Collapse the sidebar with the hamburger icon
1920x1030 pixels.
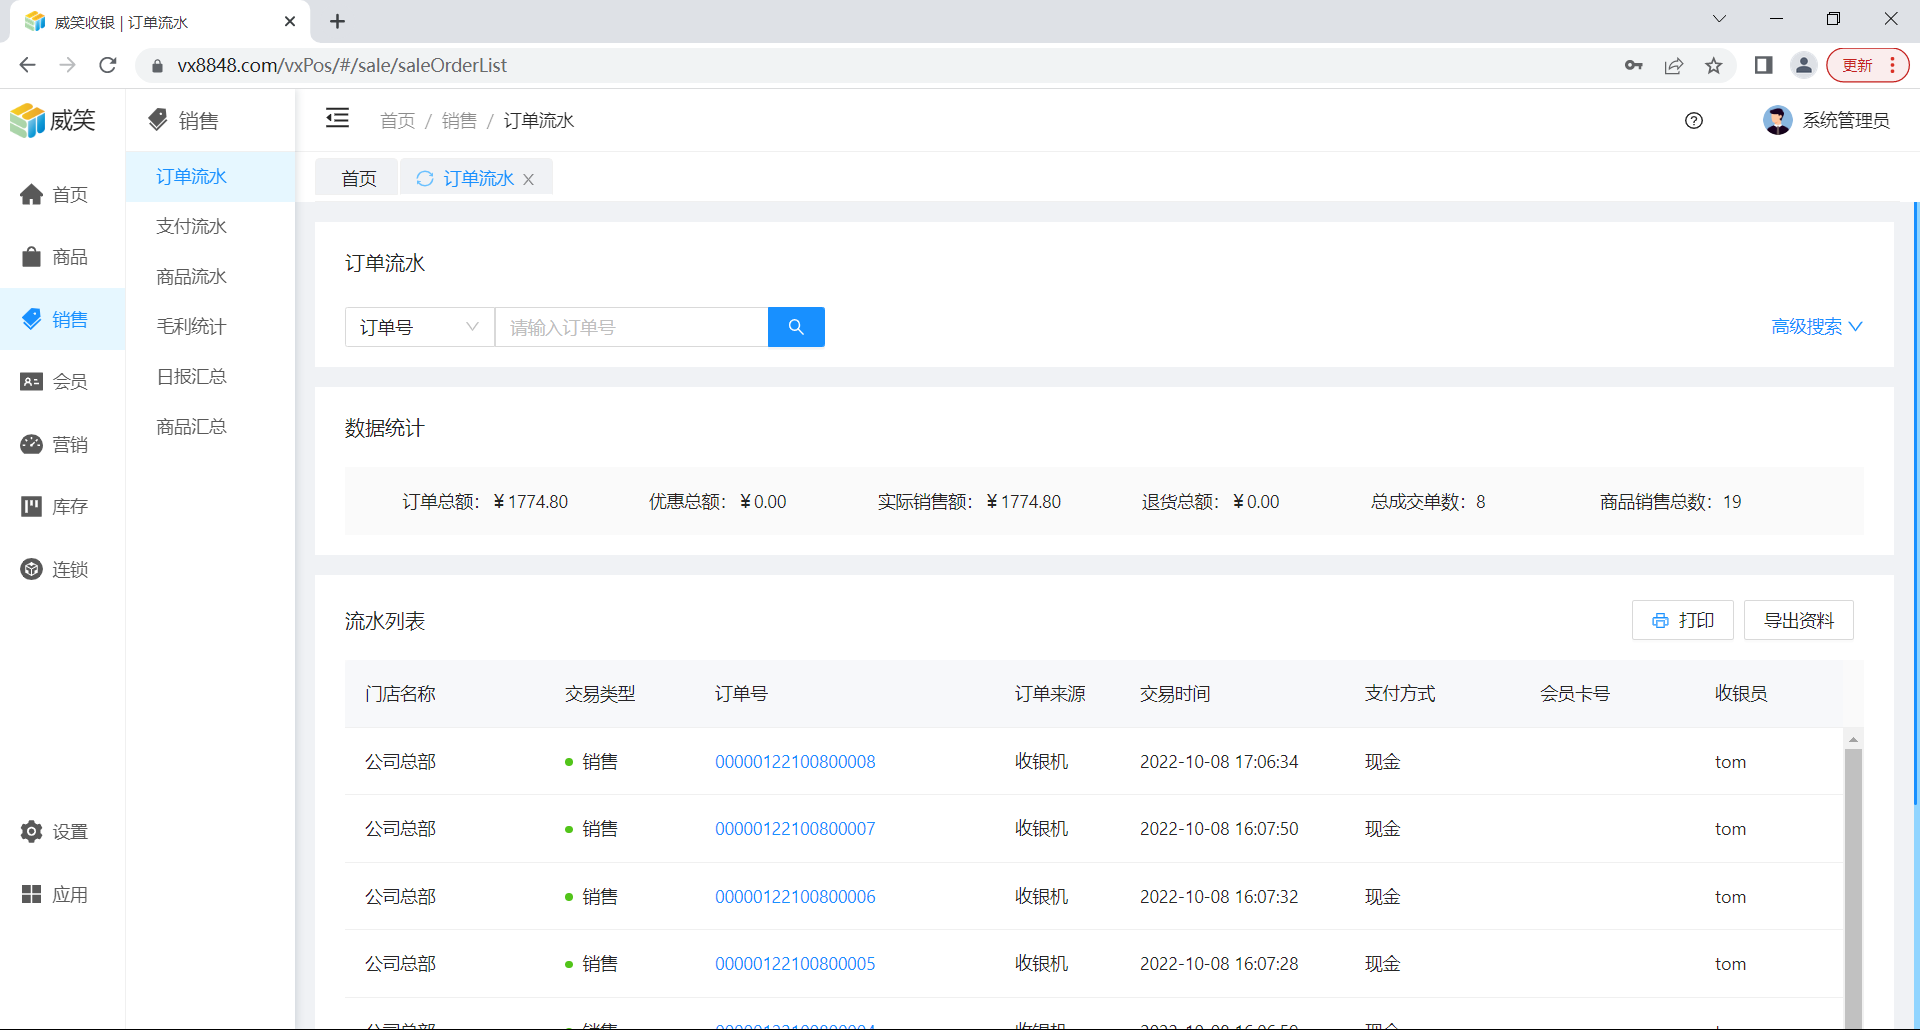click(337, 119)
